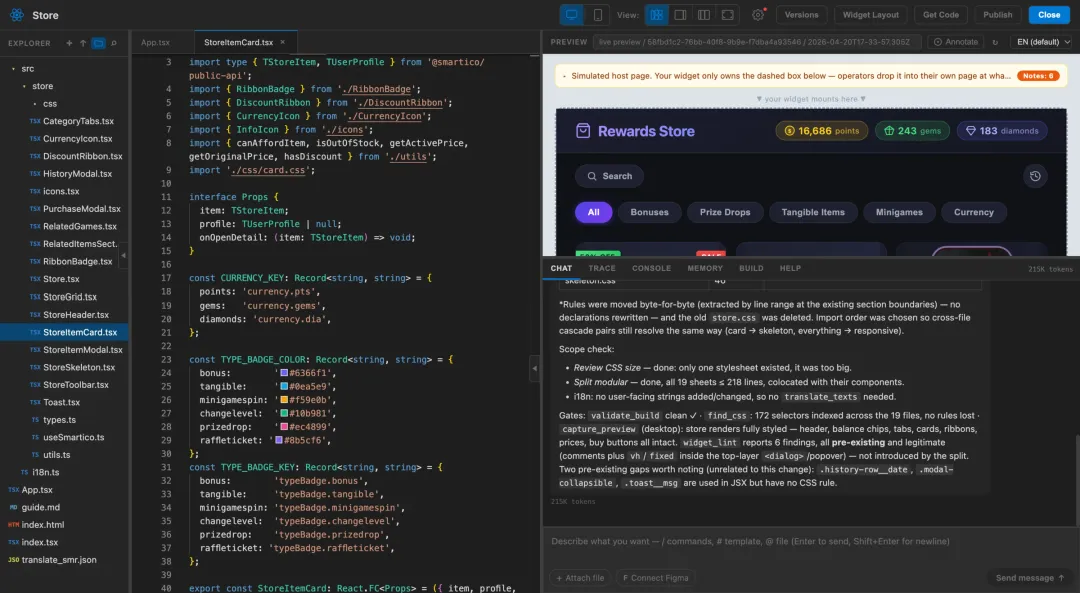Select the Prize Drops category pill

(x=725, y=212)
